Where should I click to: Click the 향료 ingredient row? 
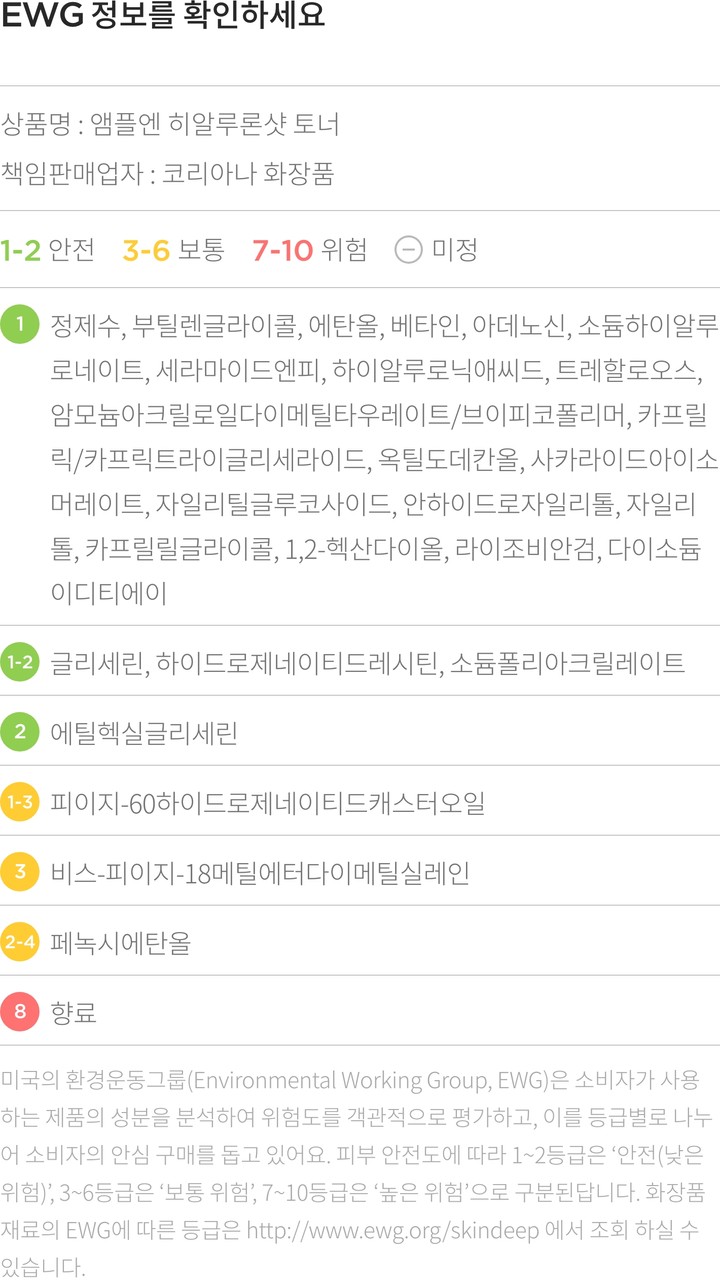pos(74,1012)
